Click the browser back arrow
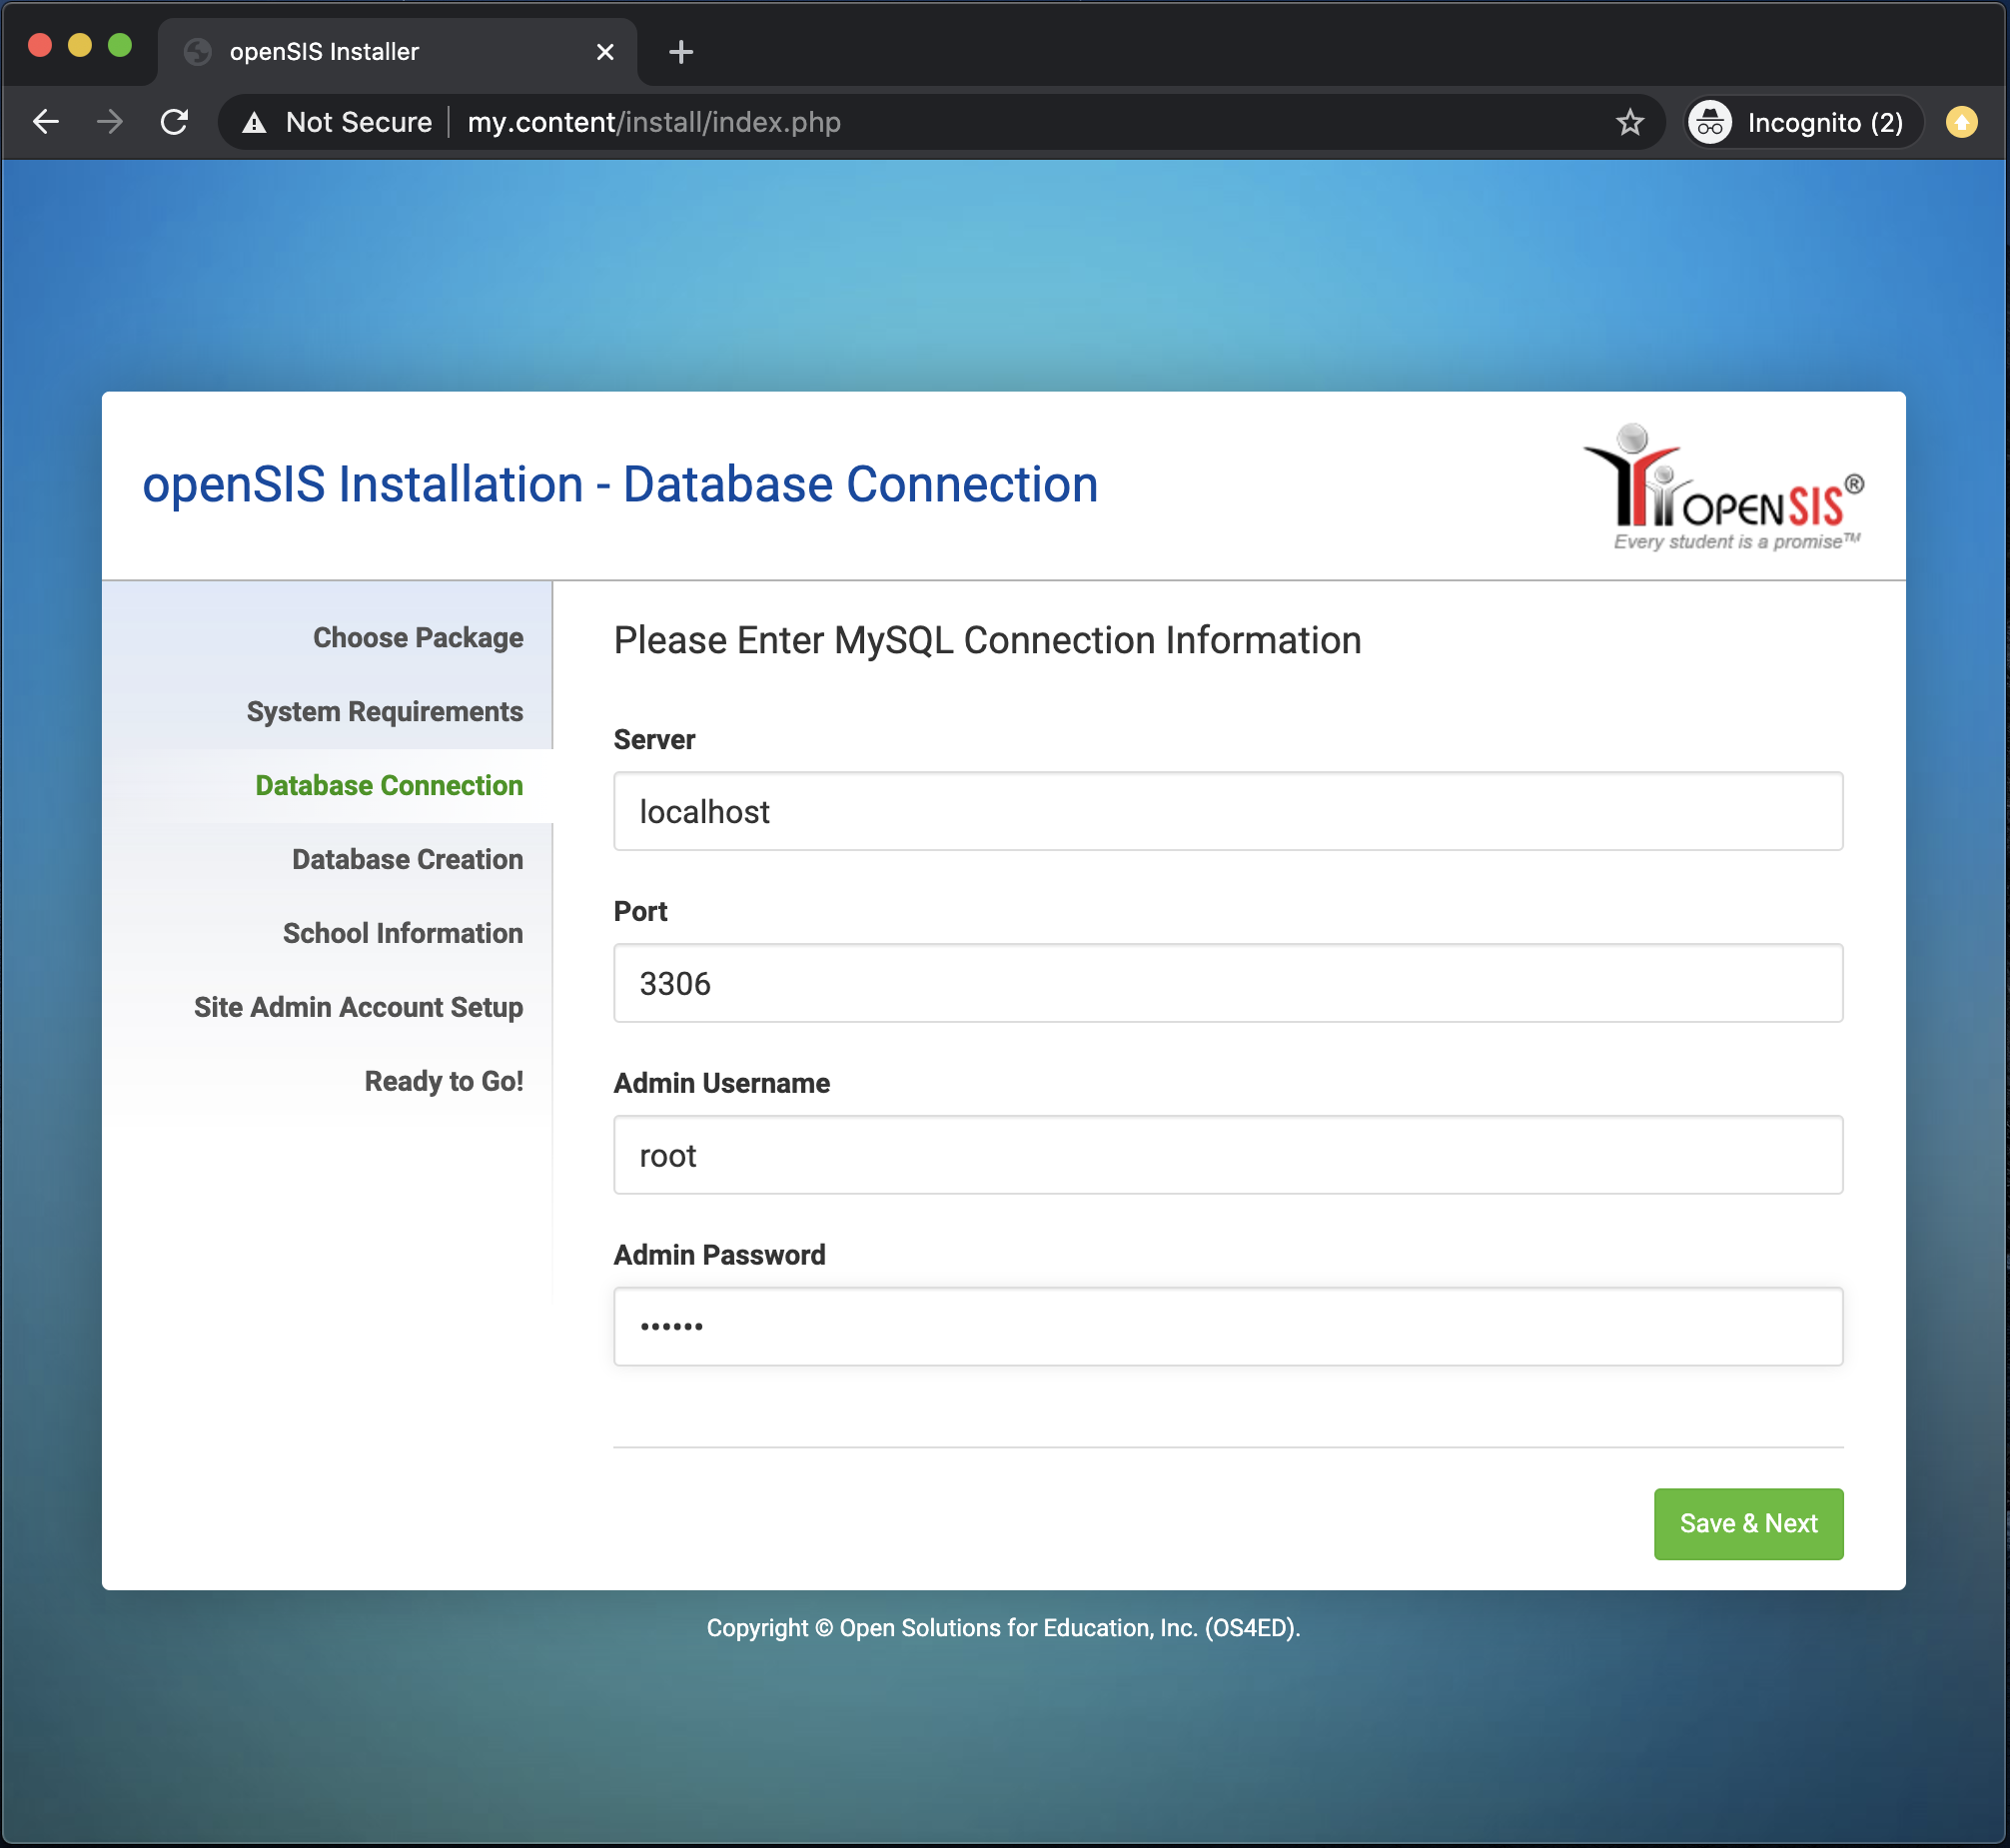2010x1848 pixels. pyautogui.click(x=46, y=122)
